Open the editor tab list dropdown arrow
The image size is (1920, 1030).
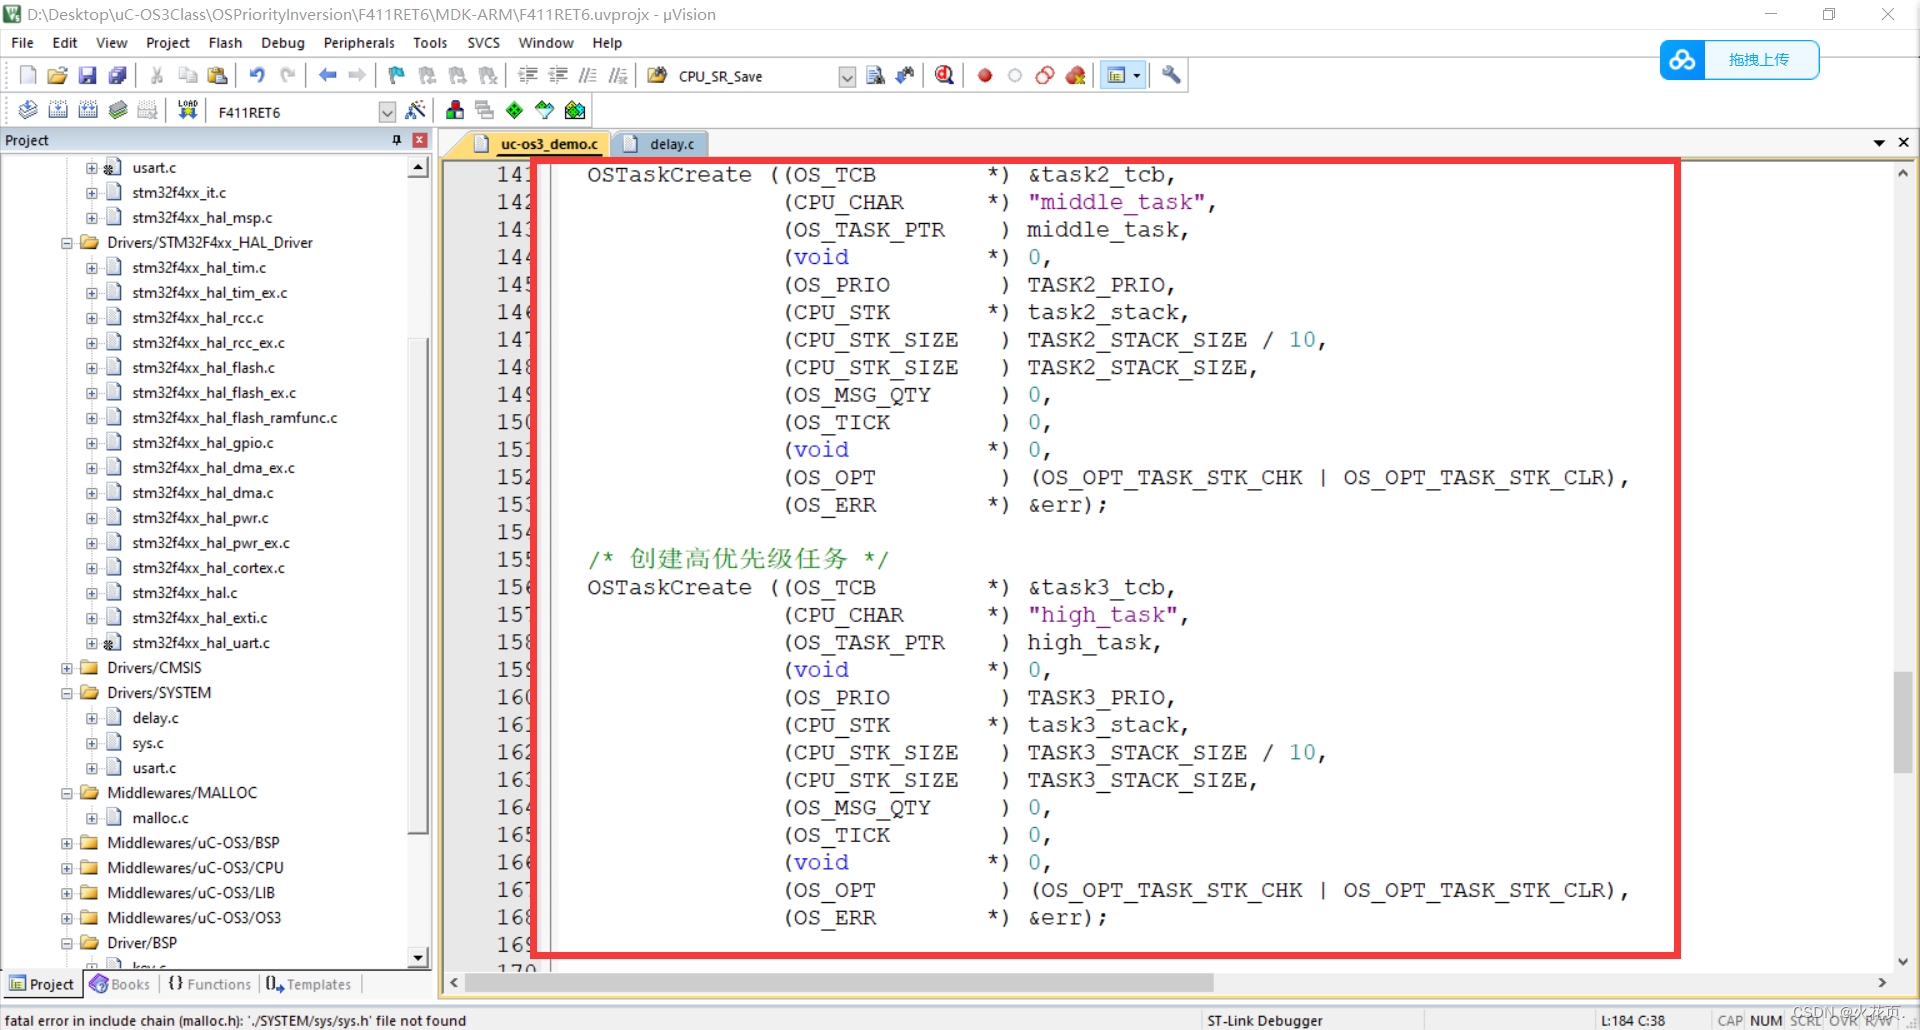pos(1879,143)
